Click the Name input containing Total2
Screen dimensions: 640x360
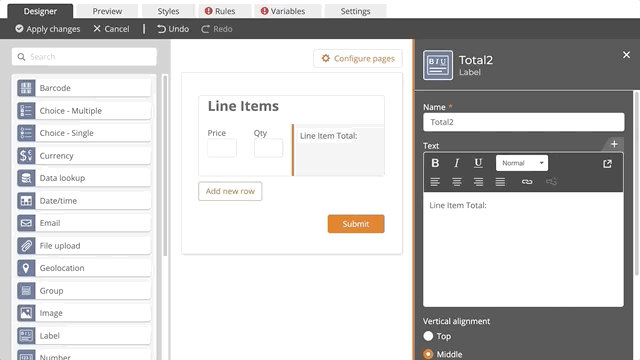click(524, 122)
